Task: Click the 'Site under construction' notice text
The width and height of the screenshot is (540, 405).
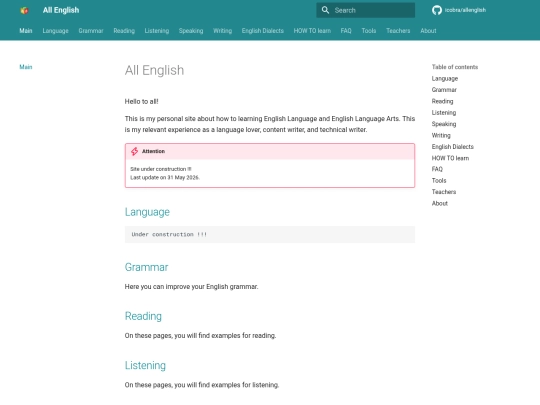Action: click(x=160, y=169)
